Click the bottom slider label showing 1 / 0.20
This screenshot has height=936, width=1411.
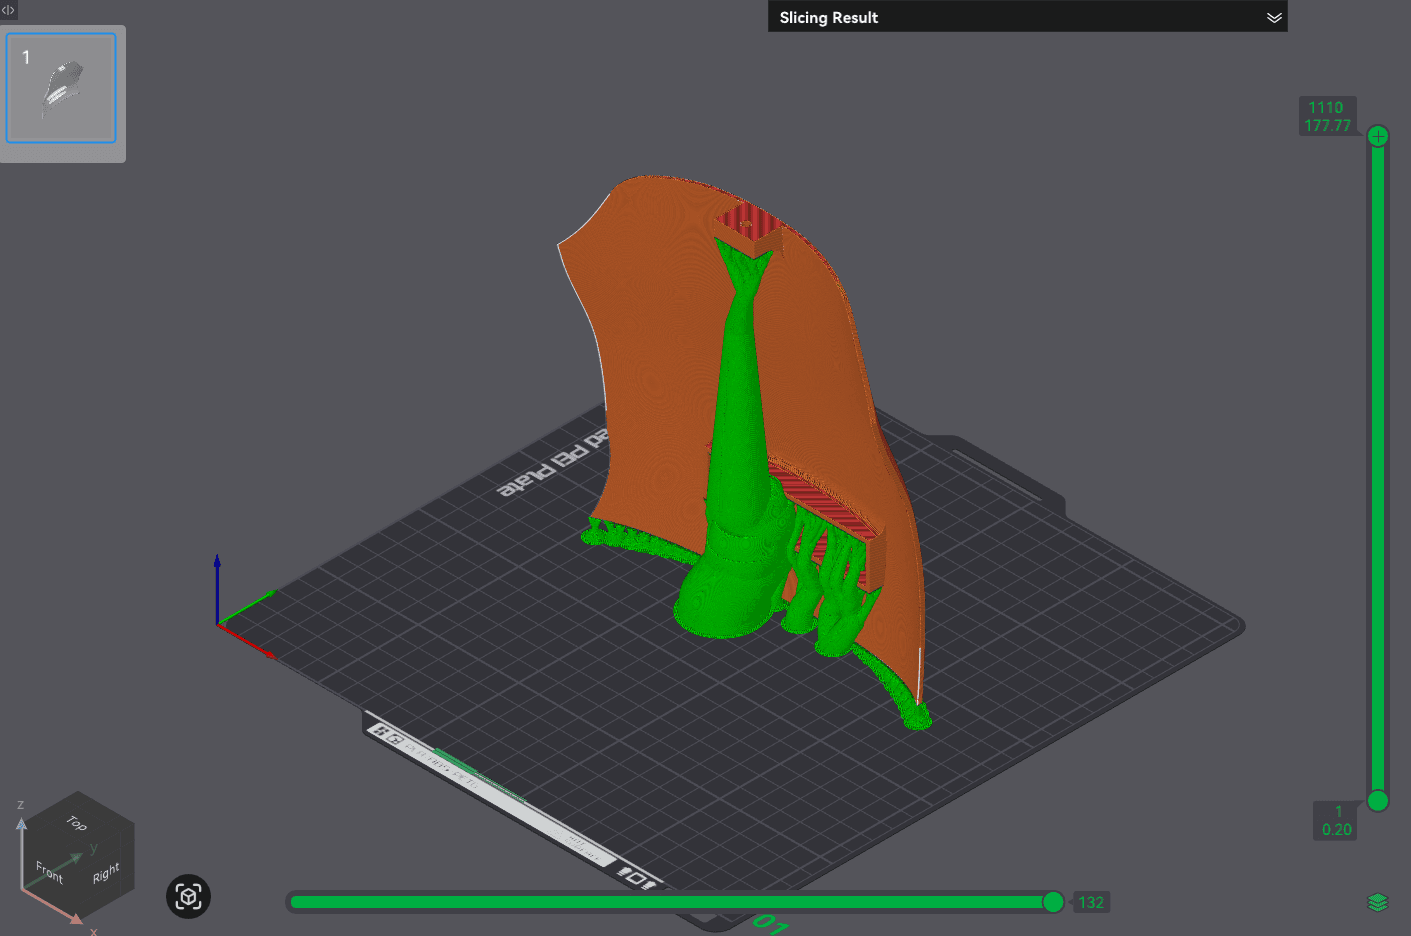(x=1335, y=820)
